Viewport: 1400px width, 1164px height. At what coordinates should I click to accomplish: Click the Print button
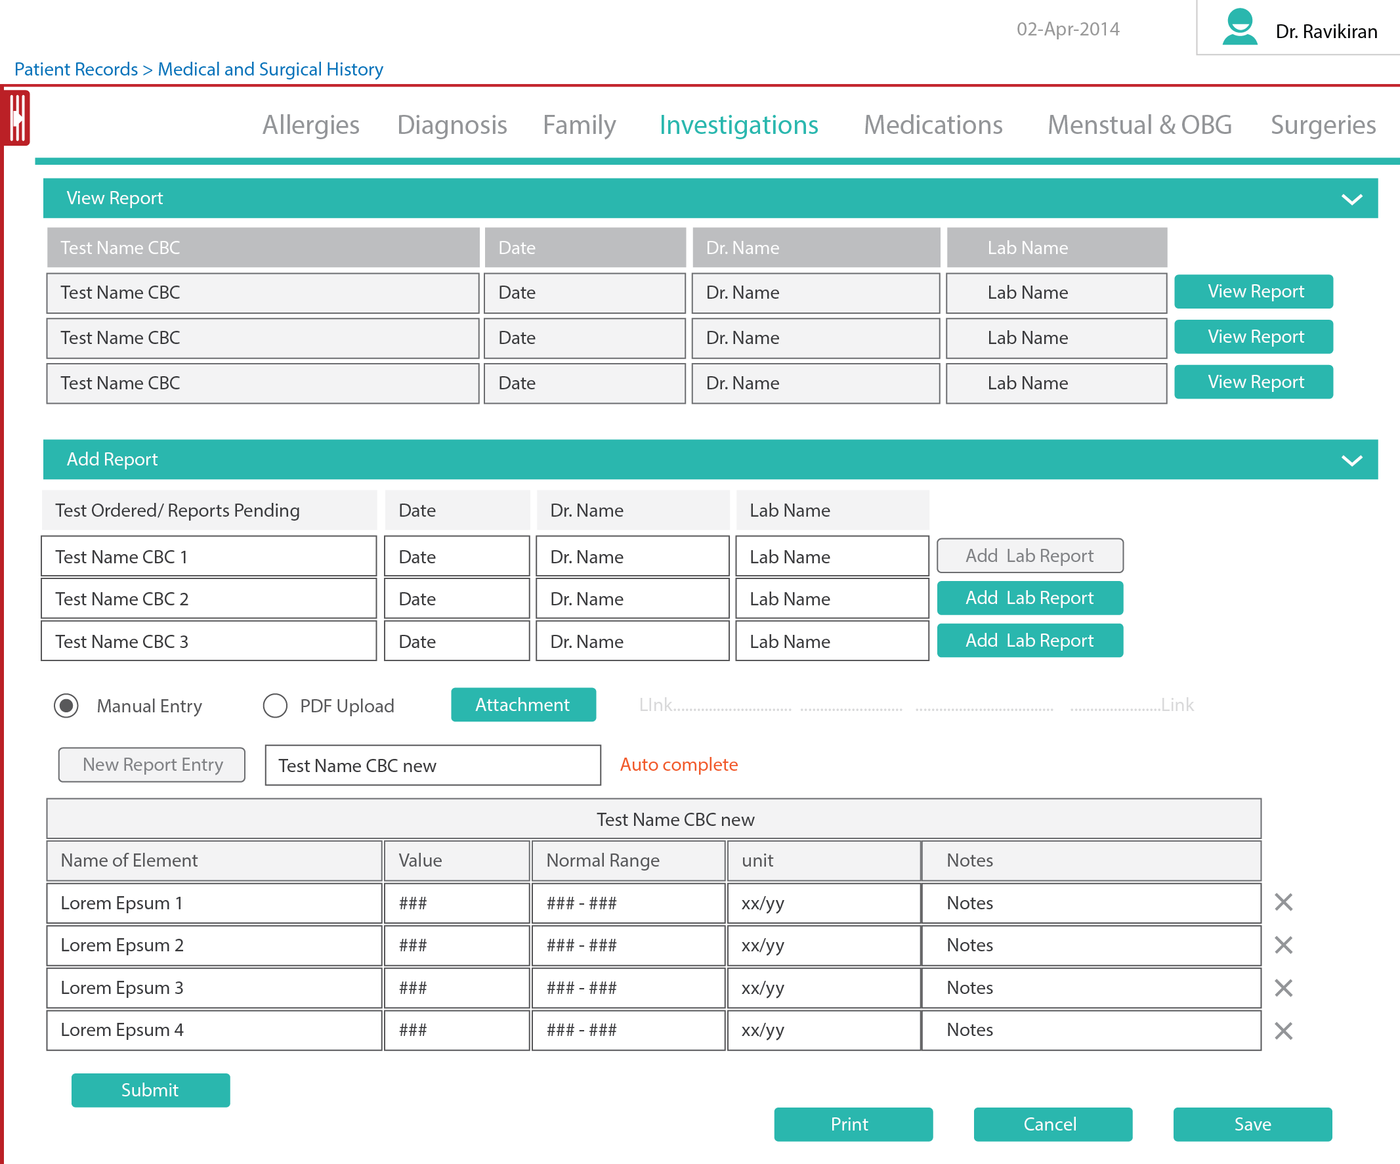853,1124
